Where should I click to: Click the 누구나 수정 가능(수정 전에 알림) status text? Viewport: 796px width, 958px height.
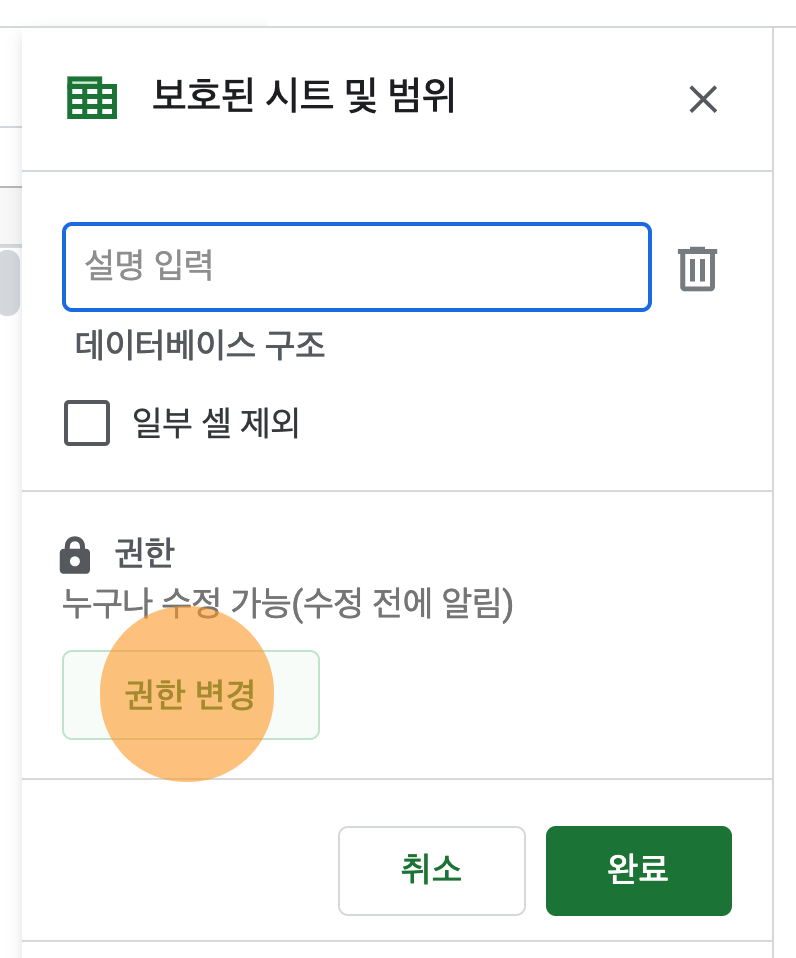tap(287, 604)
